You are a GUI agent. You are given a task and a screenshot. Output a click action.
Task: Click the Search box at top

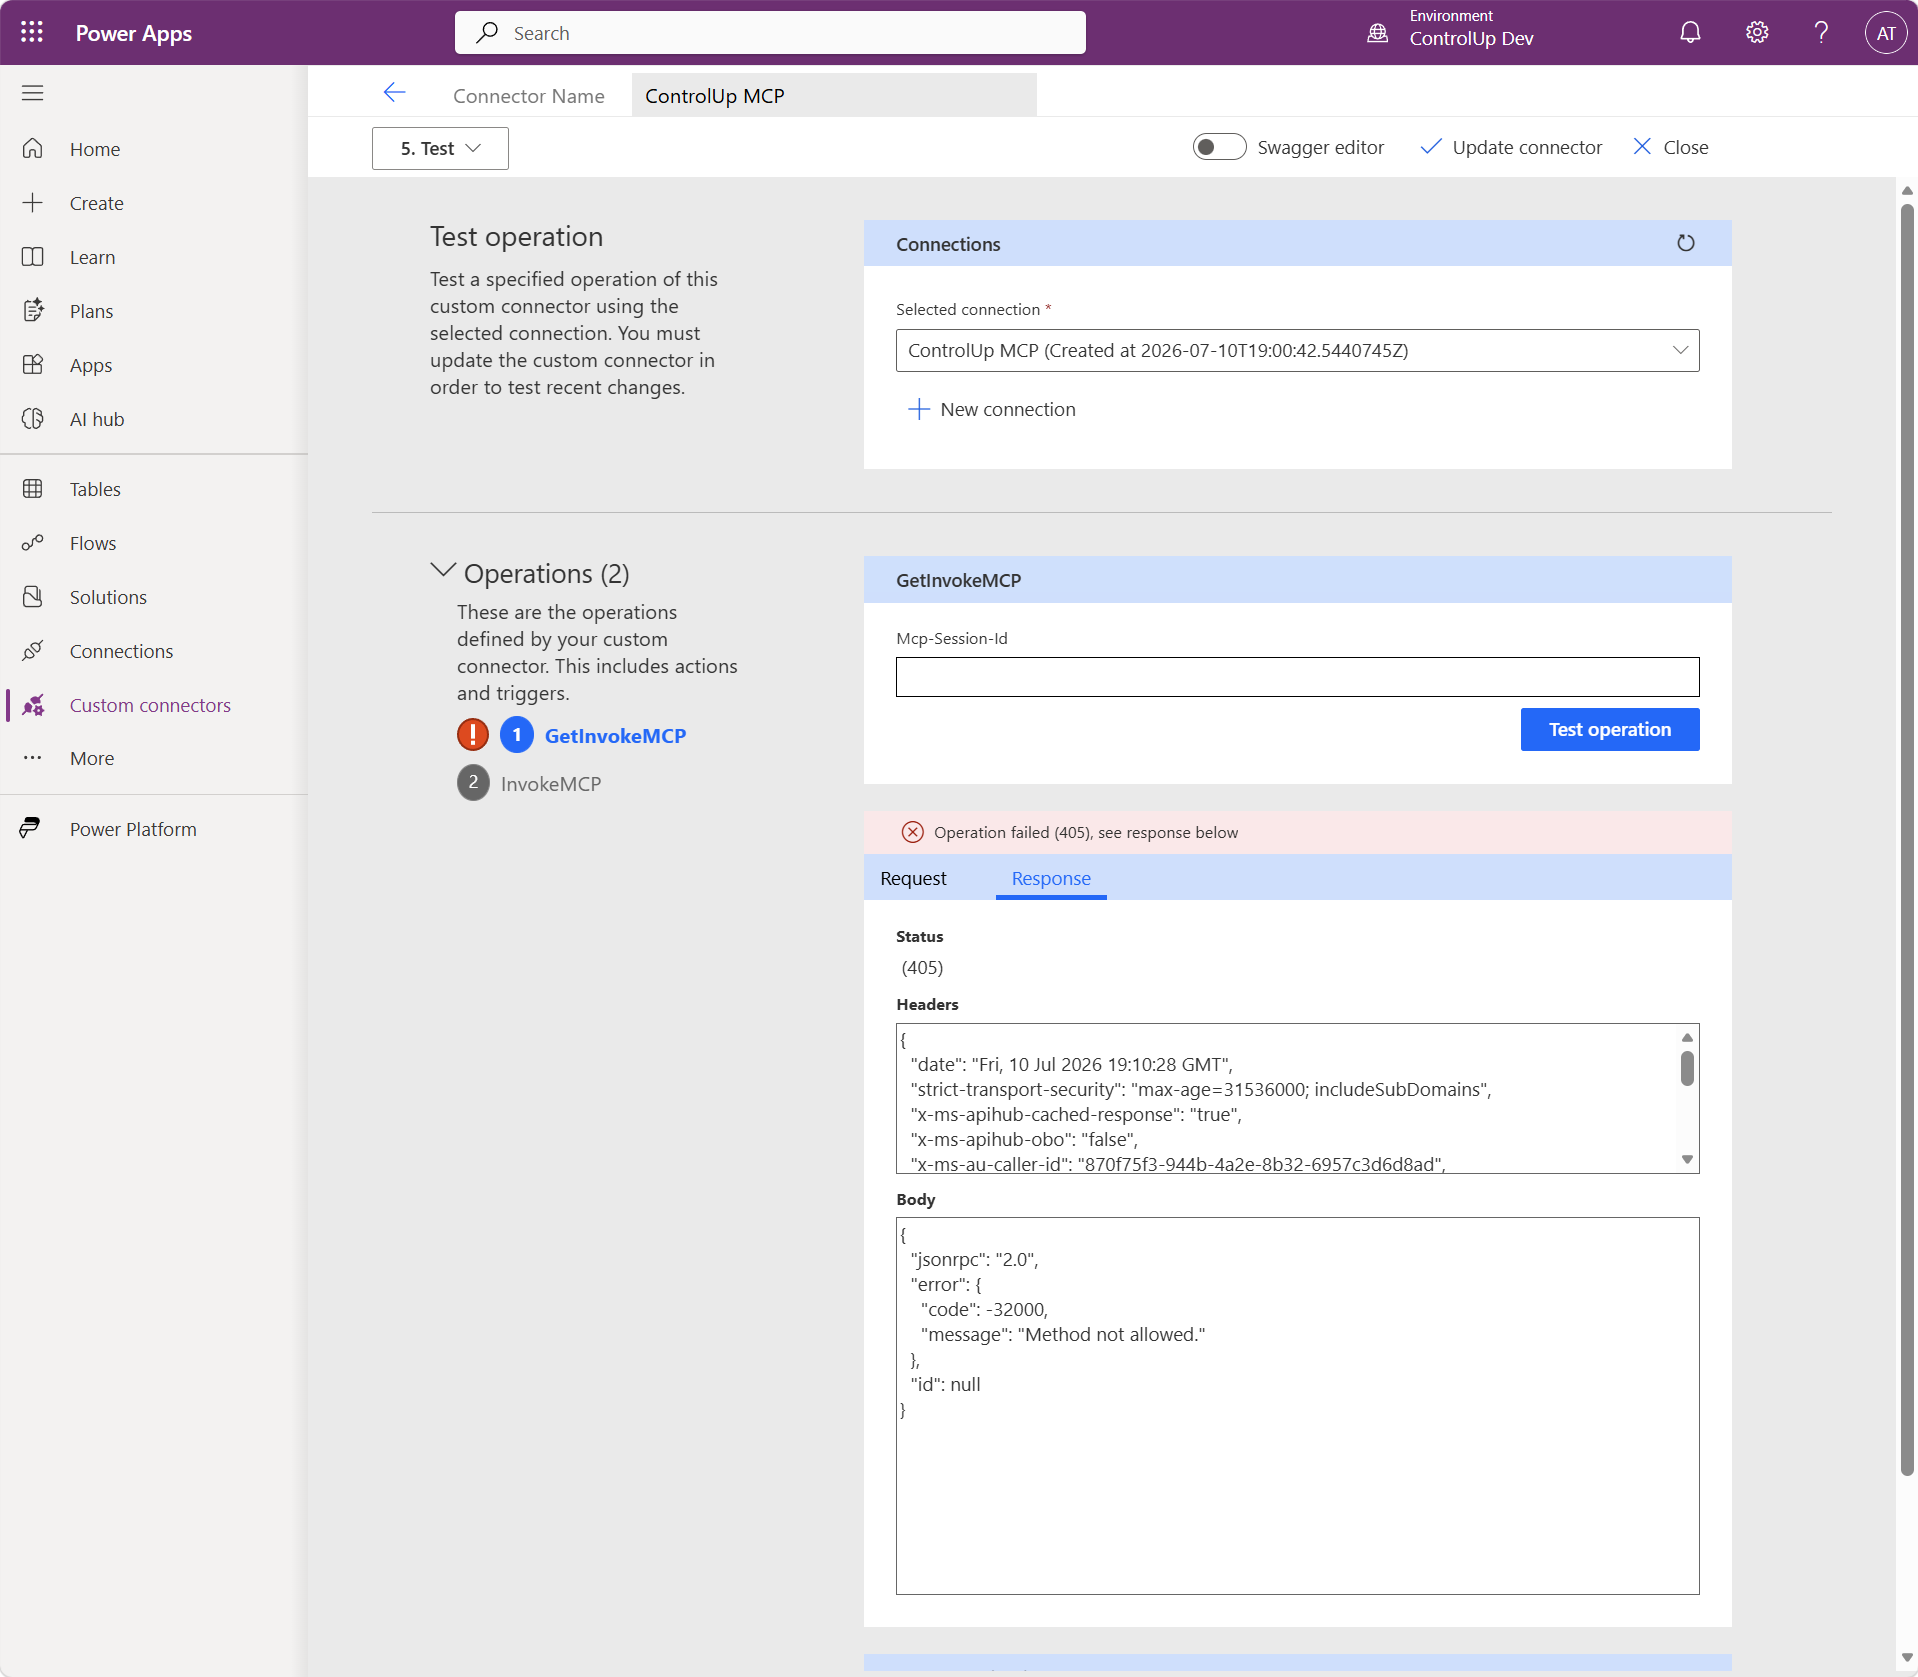pyautogui.click(x=770, y=33)
